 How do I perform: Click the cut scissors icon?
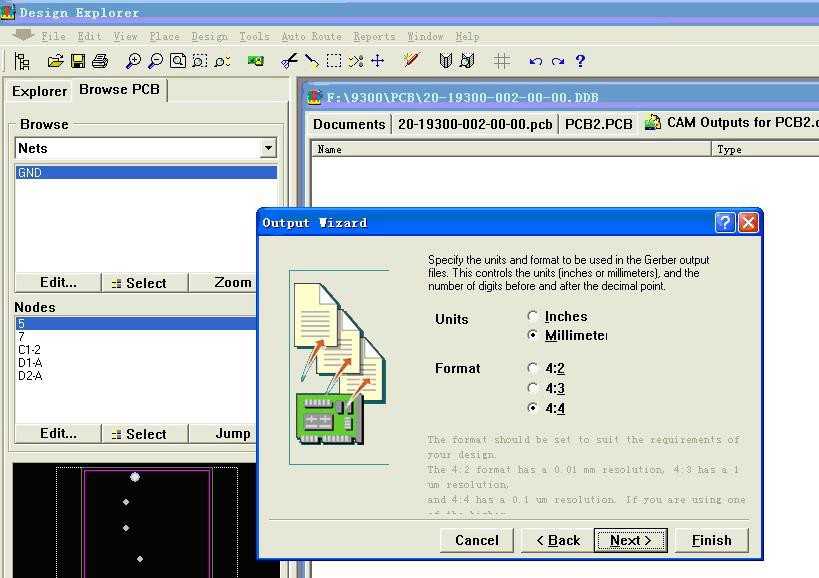click(289, 61)
